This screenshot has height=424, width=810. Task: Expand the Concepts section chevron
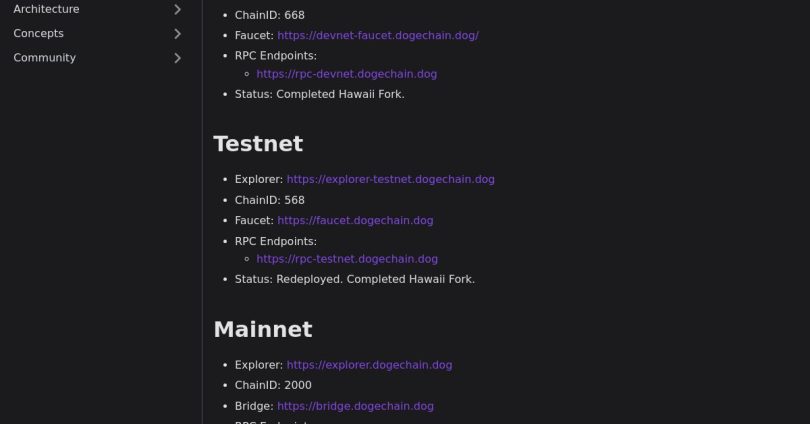(x=177, y=34)
